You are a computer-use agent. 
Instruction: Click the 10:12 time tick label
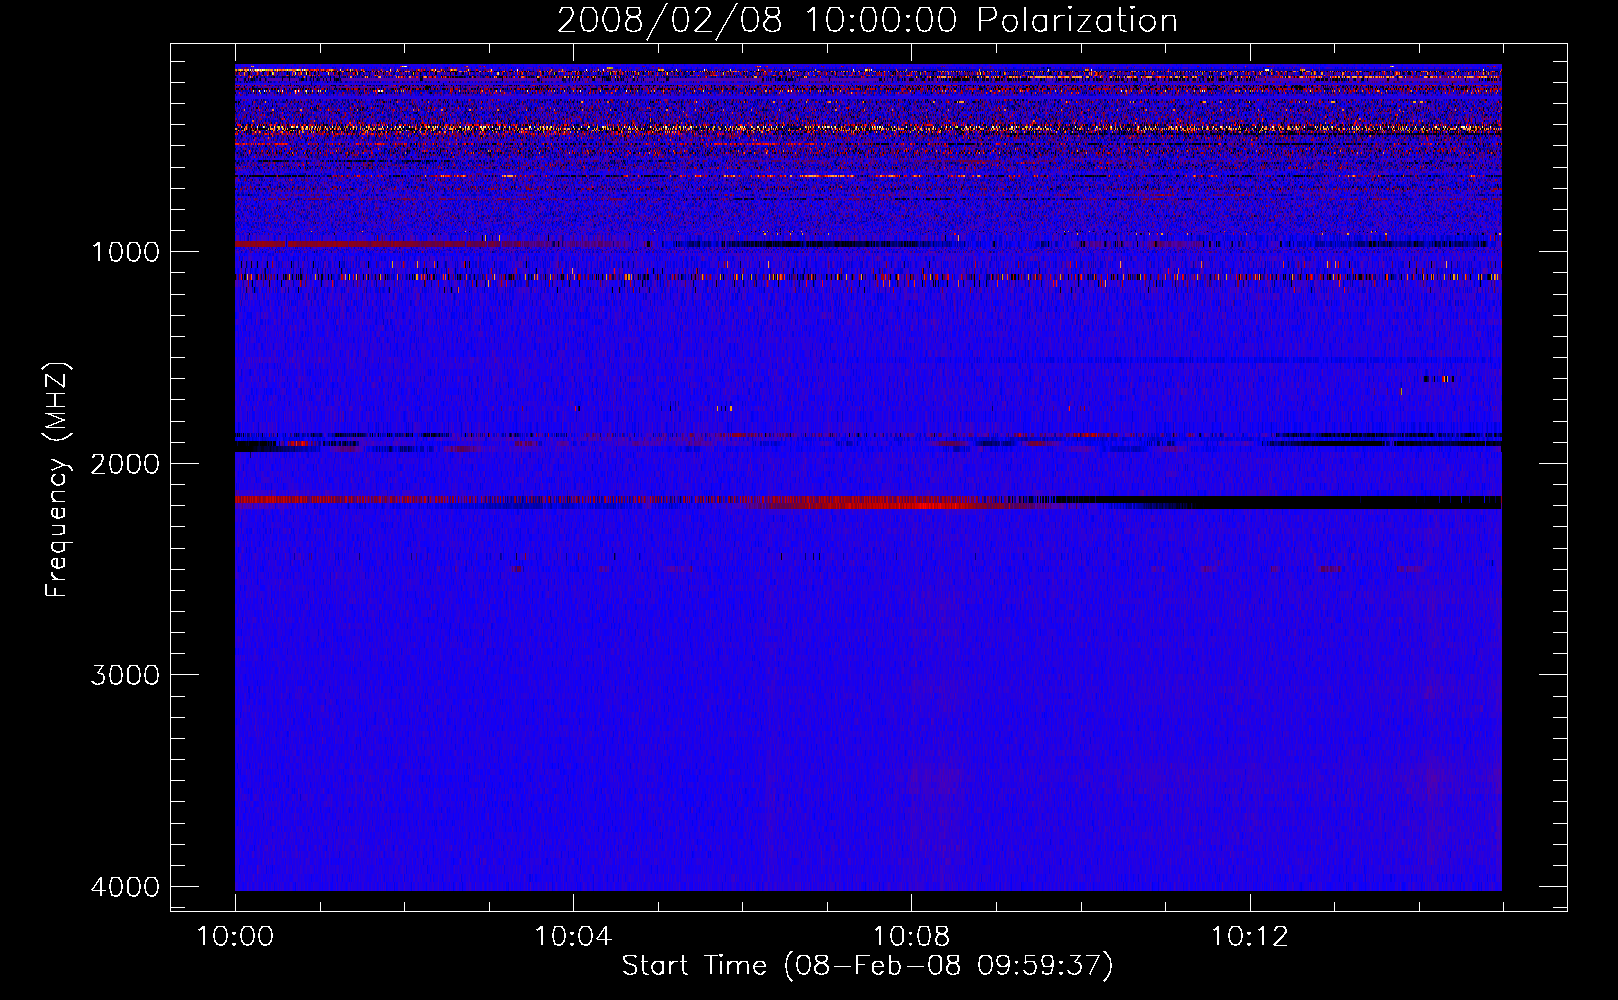(x=1249, y=936)
